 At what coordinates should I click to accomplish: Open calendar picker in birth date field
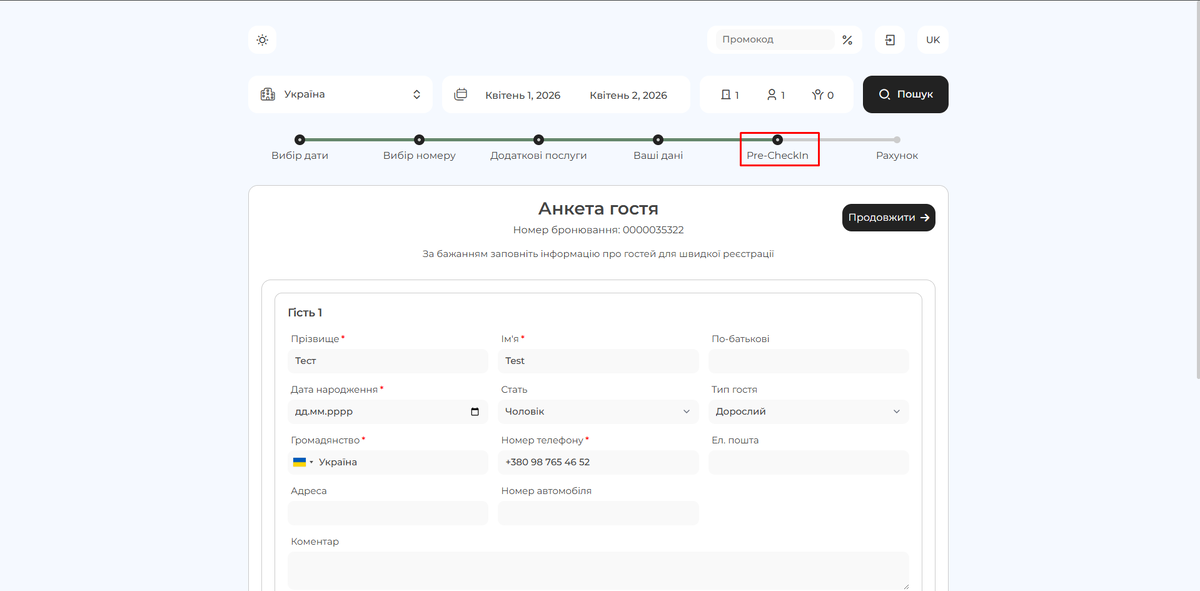pos(474,412)
